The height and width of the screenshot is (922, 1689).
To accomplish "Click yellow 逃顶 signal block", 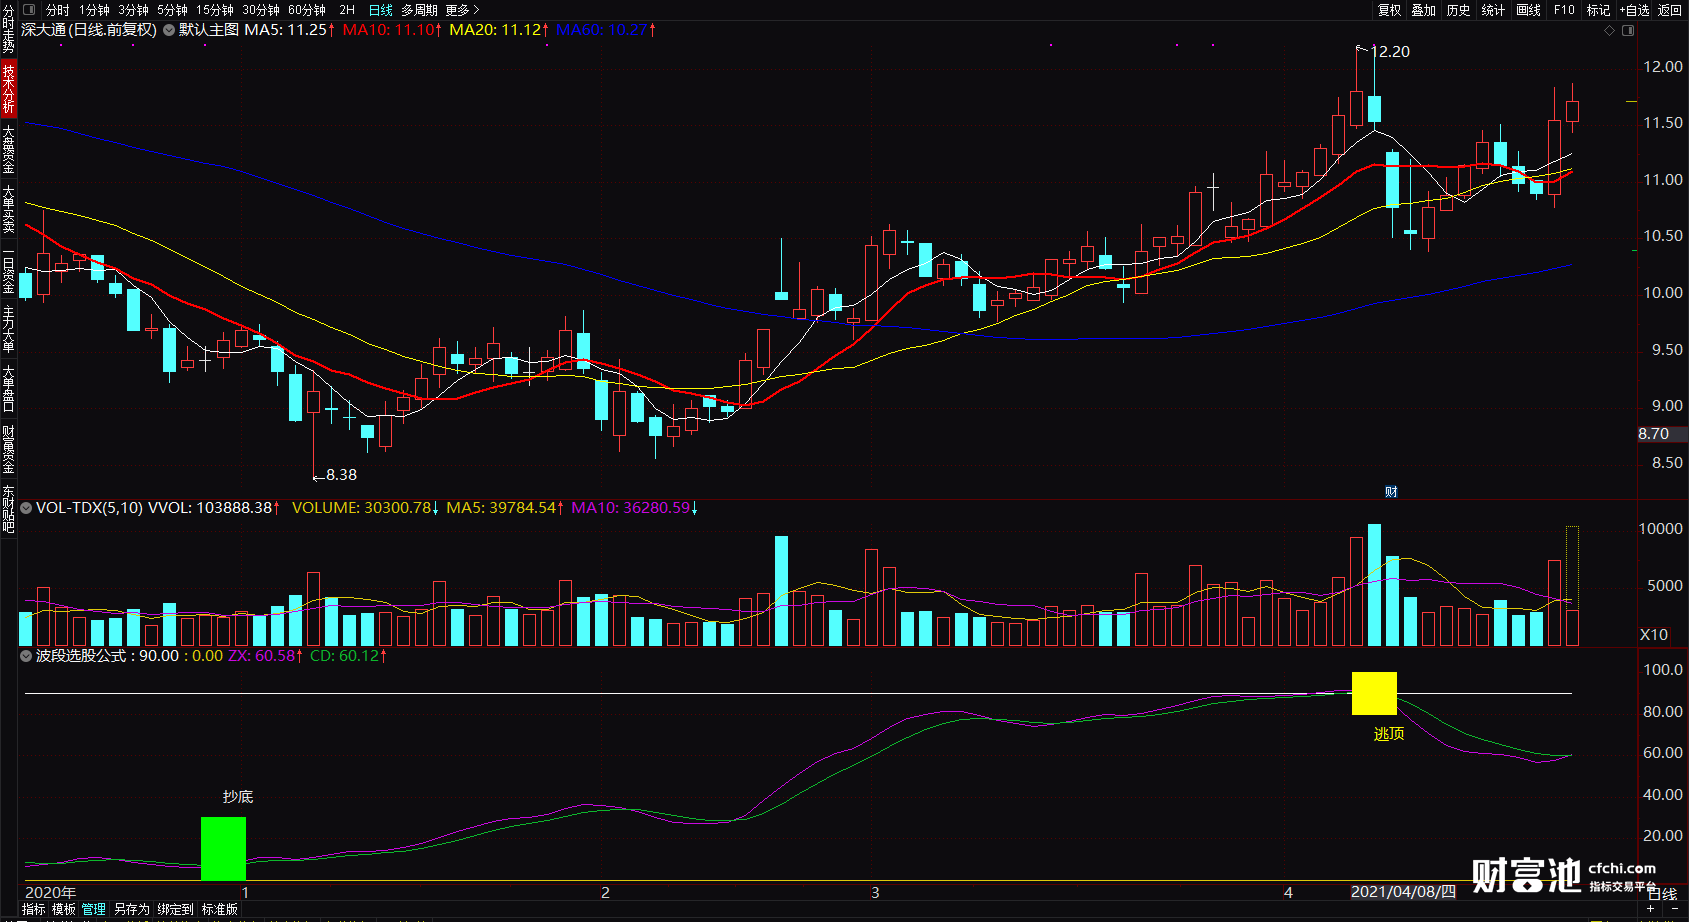I will [x=1374, y=693].
